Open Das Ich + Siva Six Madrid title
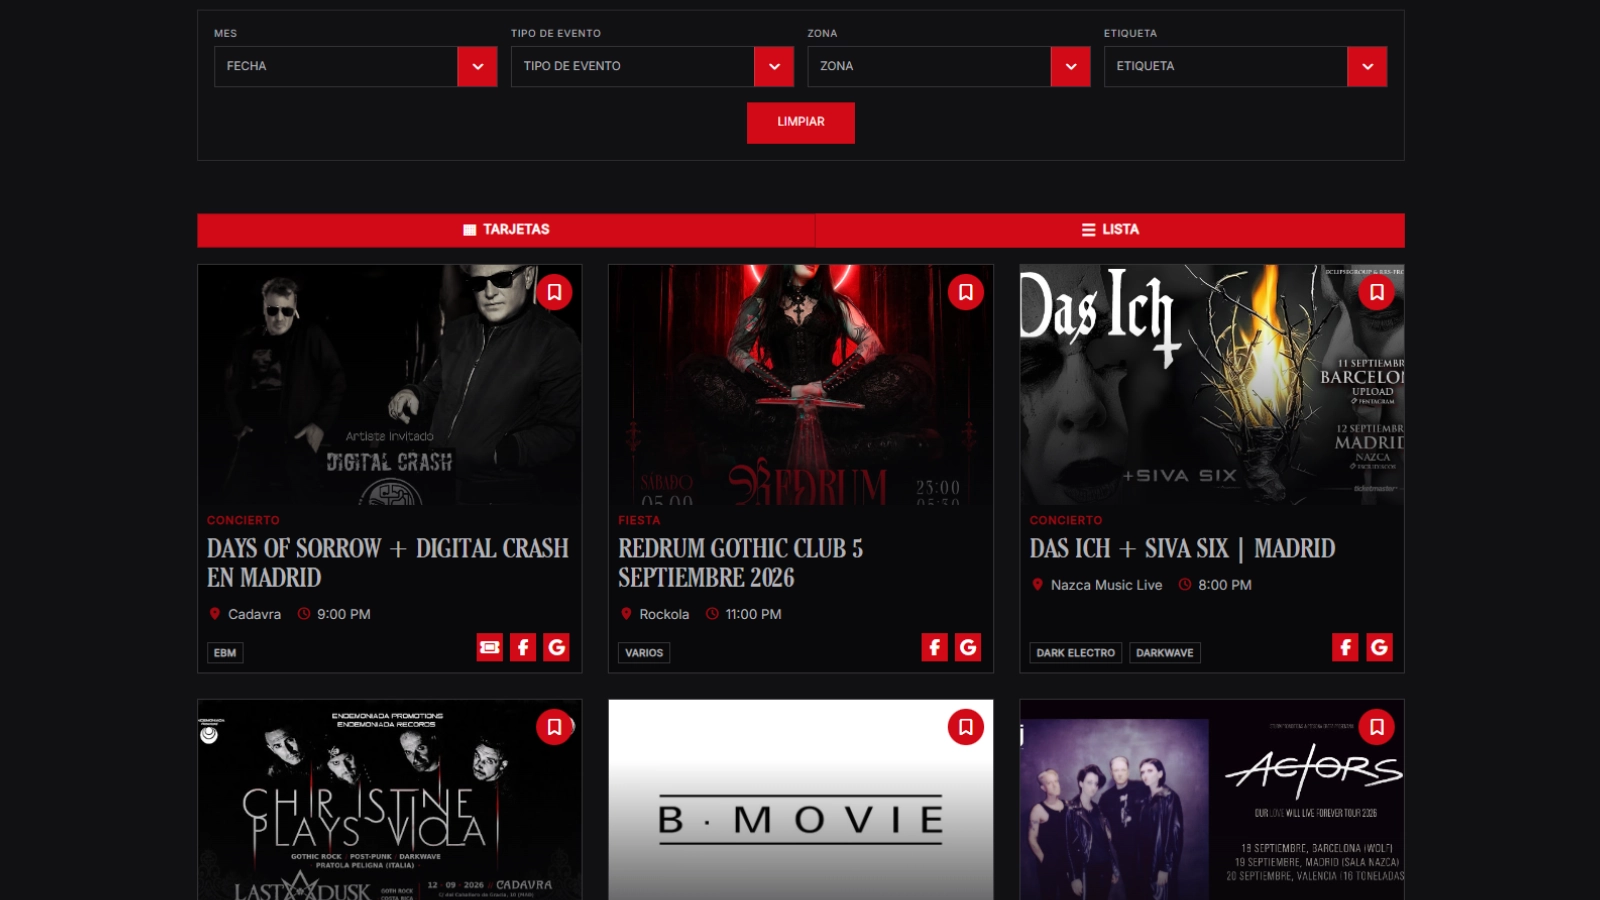1600x900 pixels. pyautogui.click(x=1183, y=549)
